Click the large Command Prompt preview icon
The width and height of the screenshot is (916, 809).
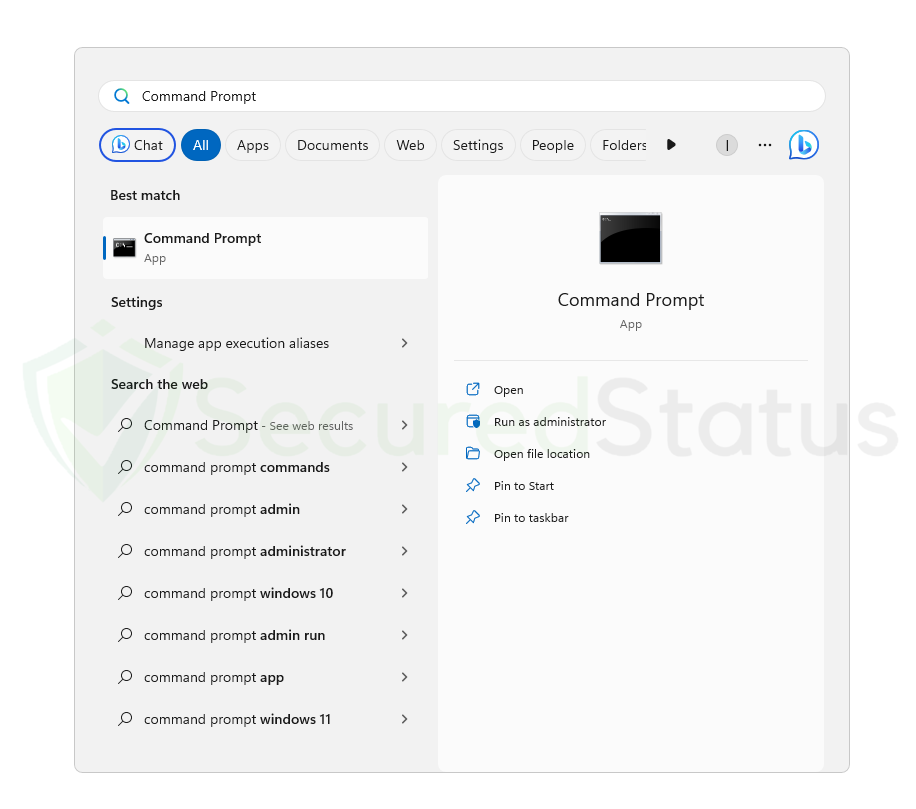(x=630, y=238)
